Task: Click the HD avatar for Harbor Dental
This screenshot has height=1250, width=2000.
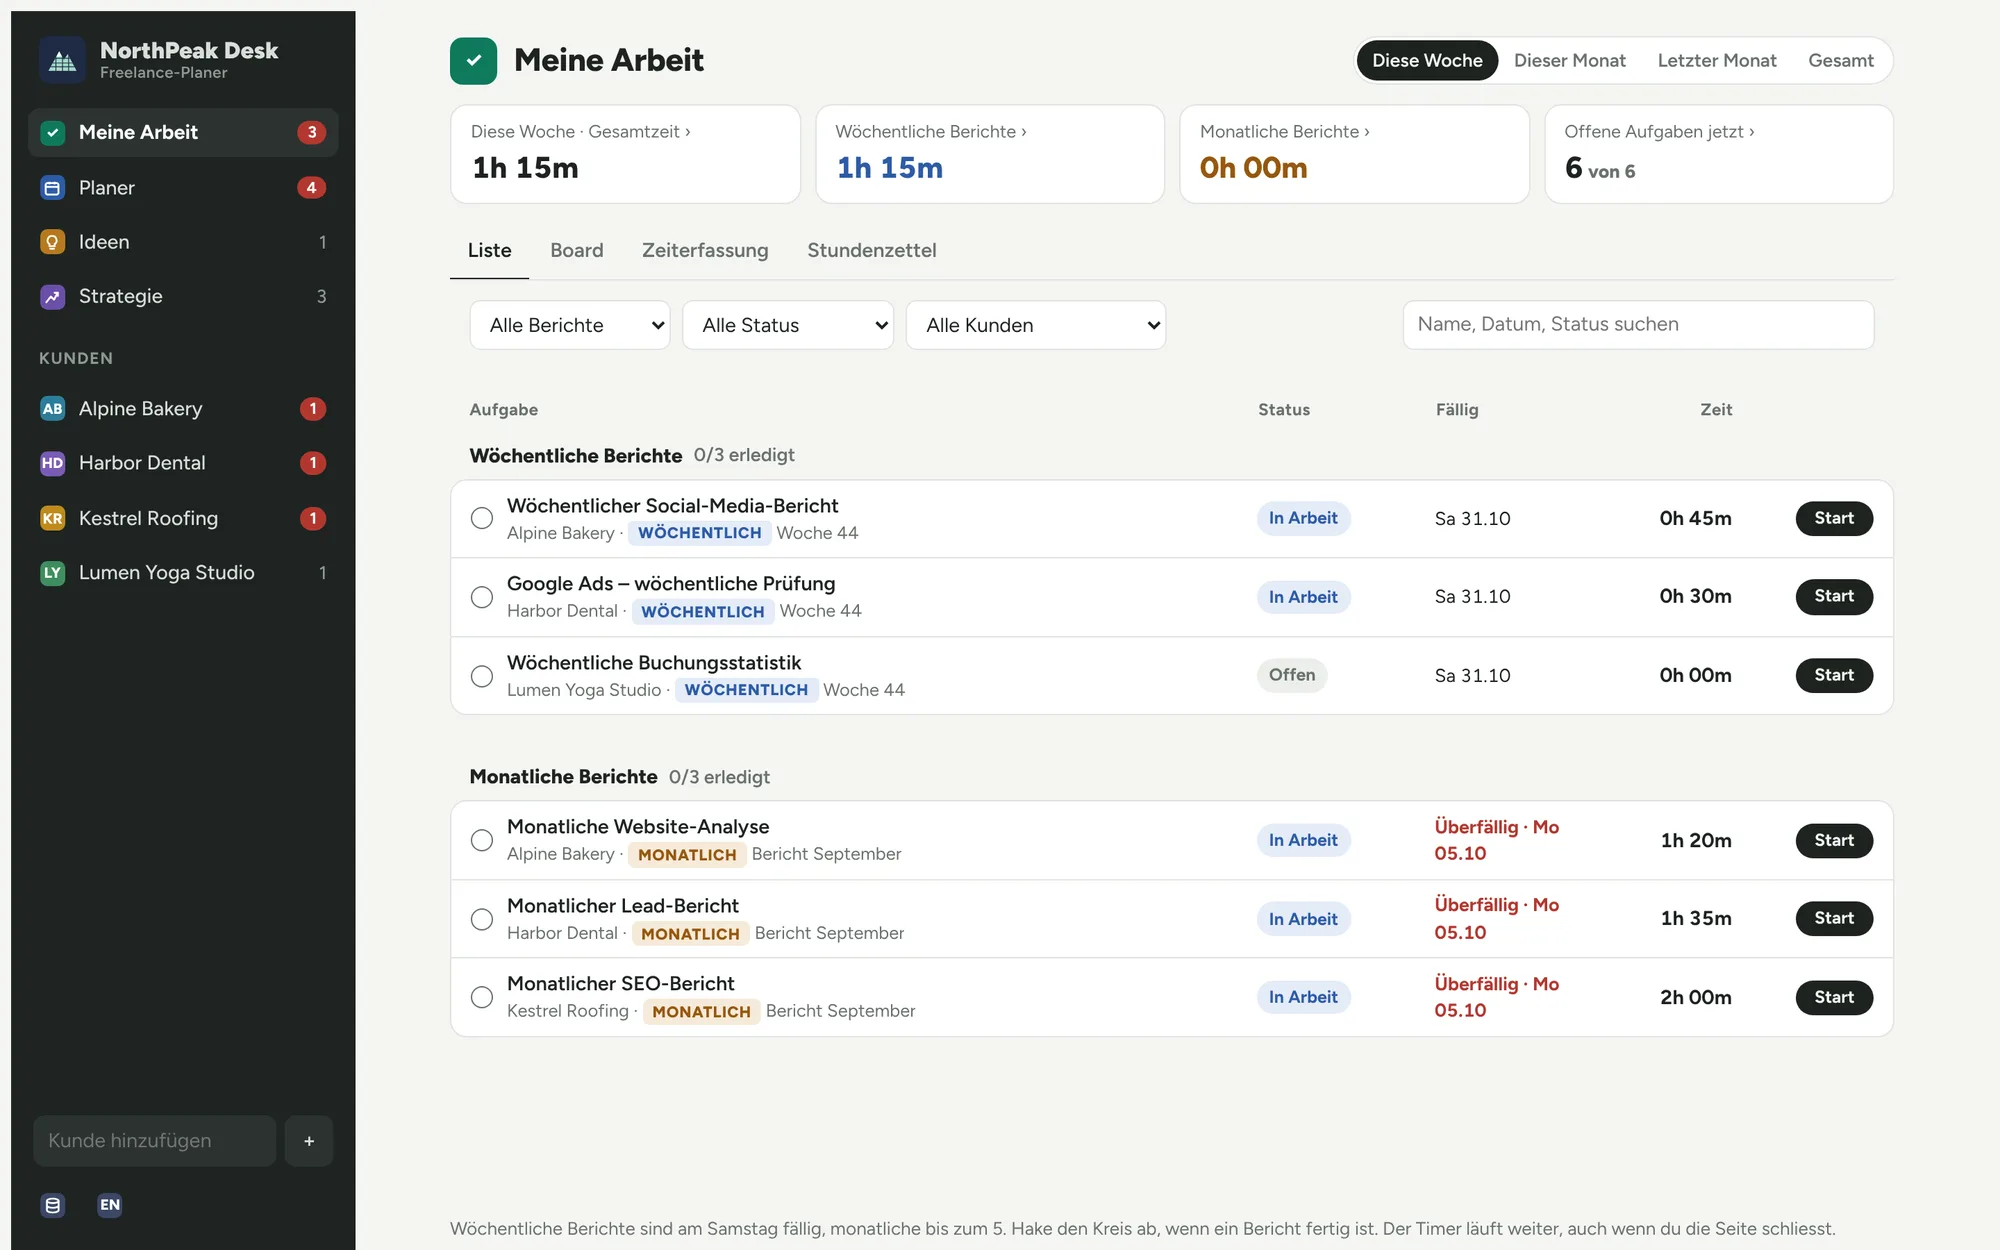Action: click(x=53, y=463)
